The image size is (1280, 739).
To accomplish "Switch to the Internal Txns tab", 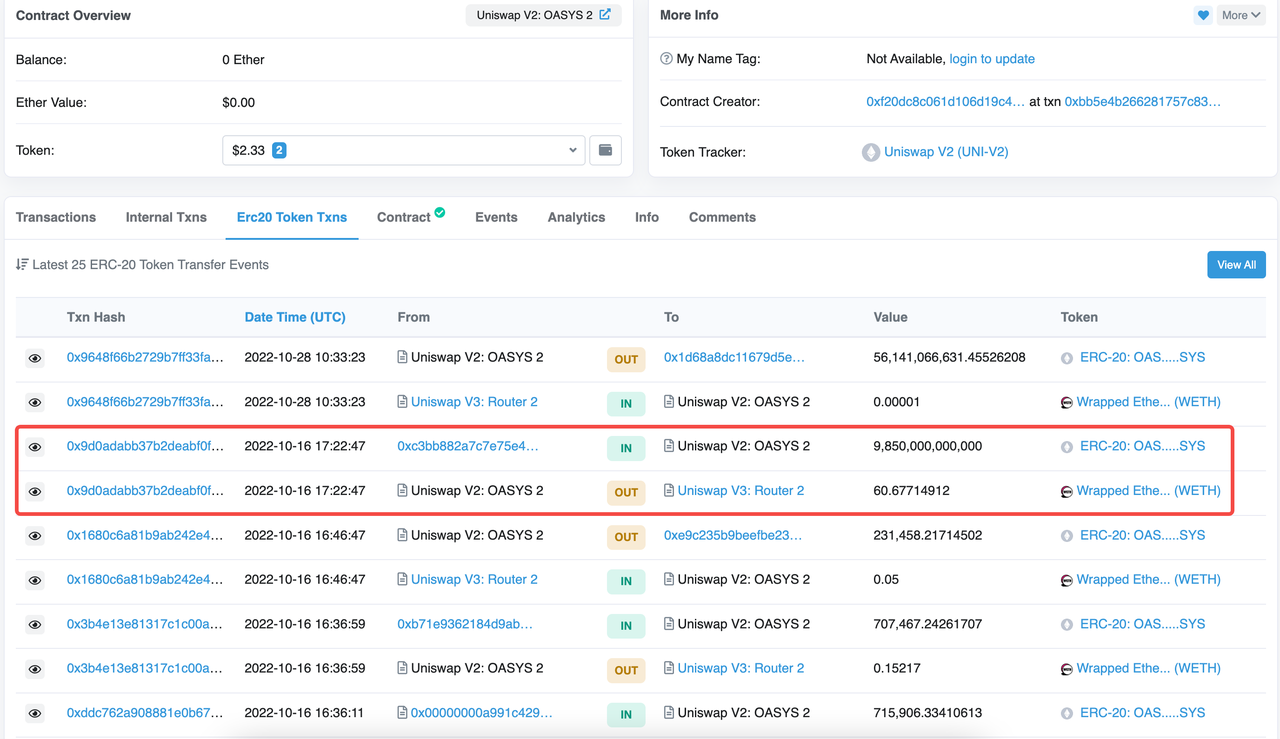I will [166, 217].
